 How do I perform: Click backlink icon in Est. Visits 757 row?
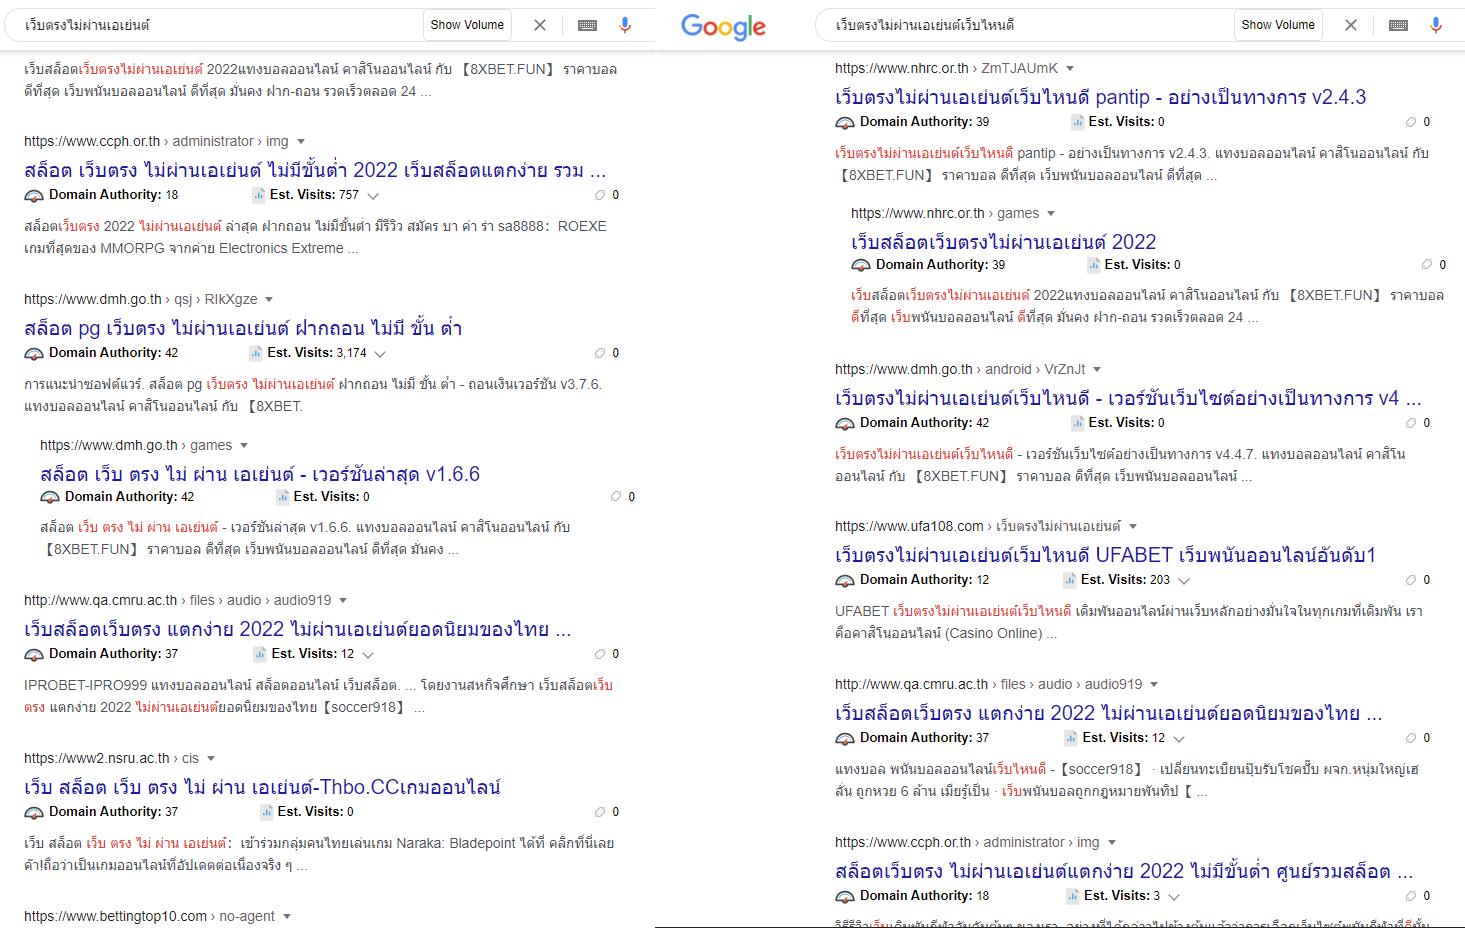pos(600,195)
